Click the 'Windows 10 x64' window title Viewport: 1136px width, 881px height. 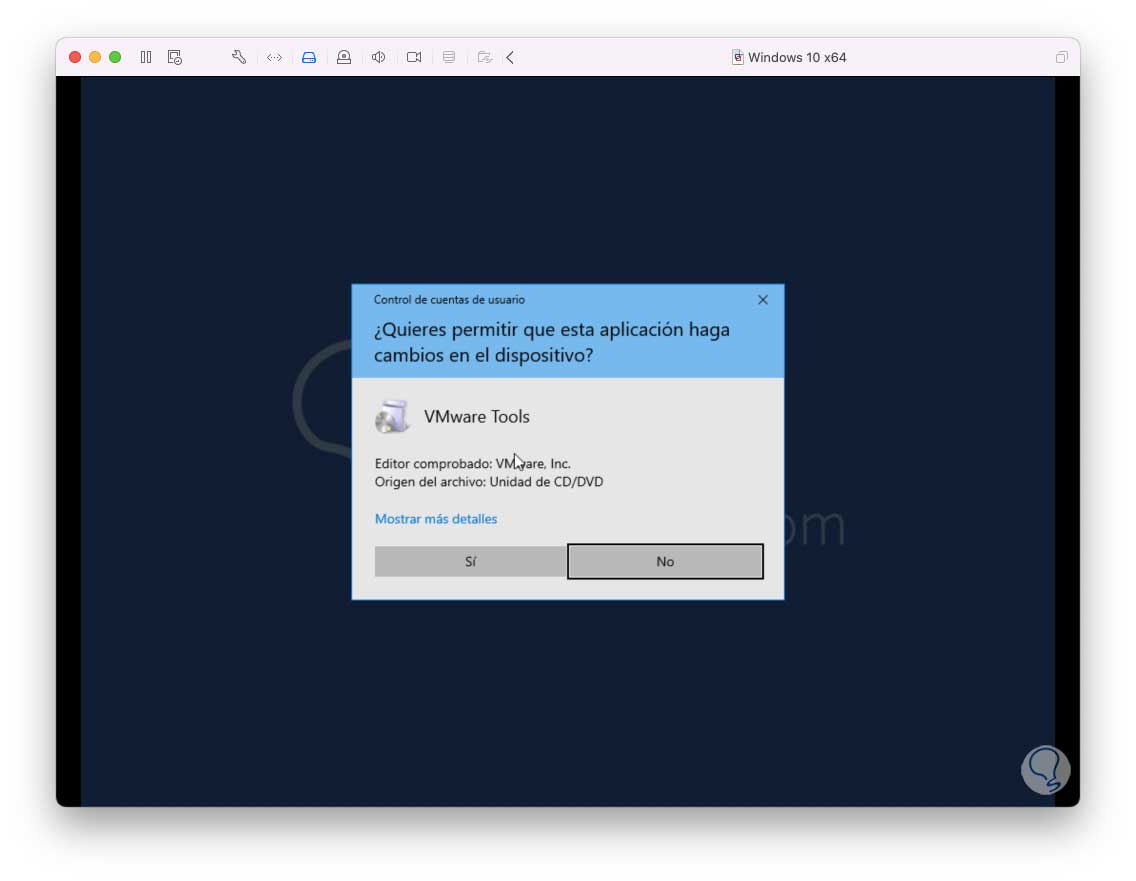tap(797, 57)
